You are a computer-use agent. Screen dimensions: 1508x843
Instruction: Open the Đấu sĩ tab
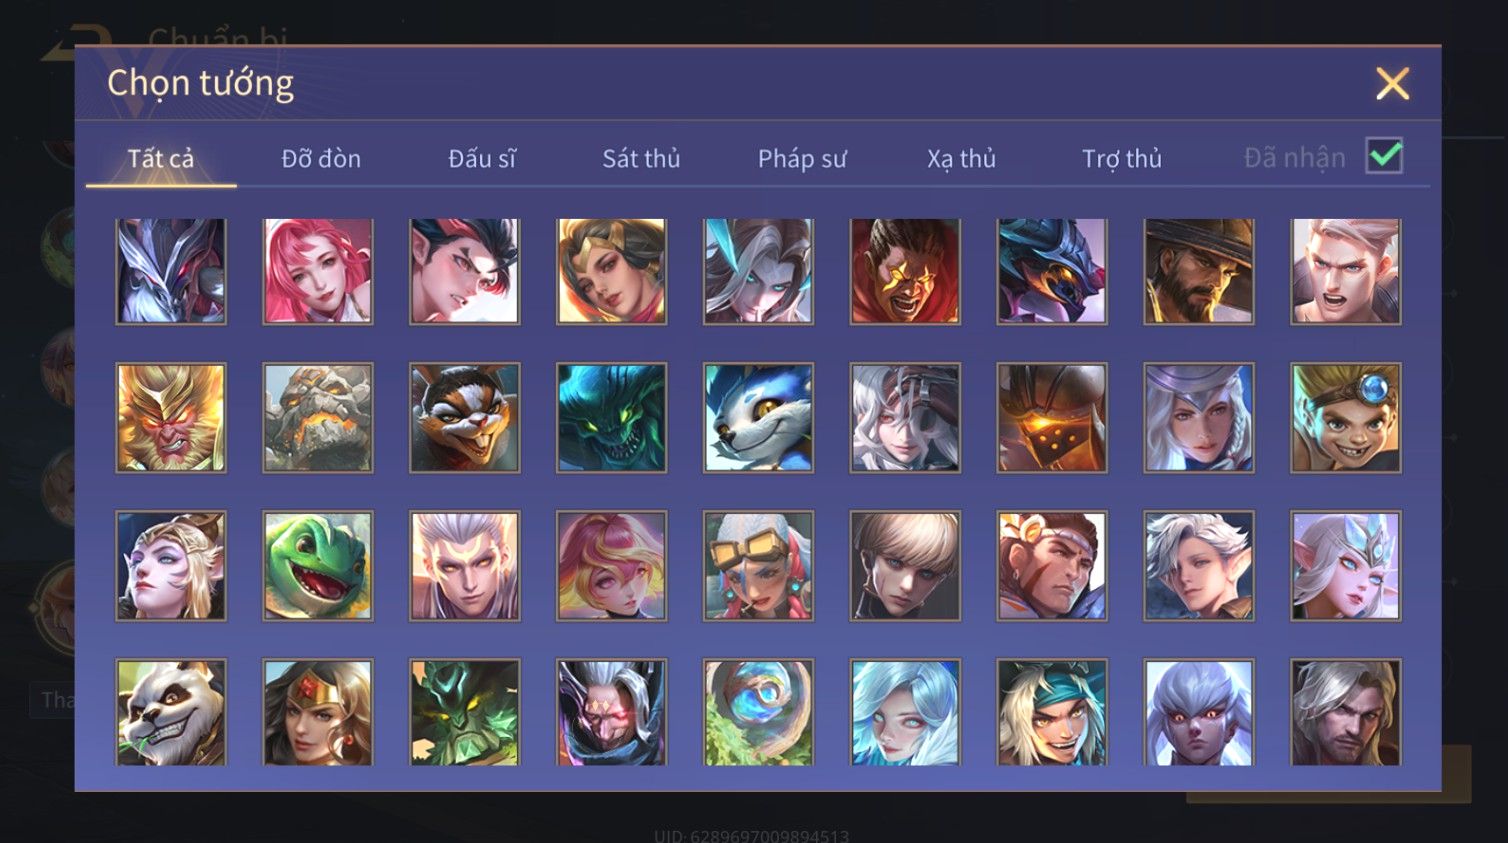point(482,158)
